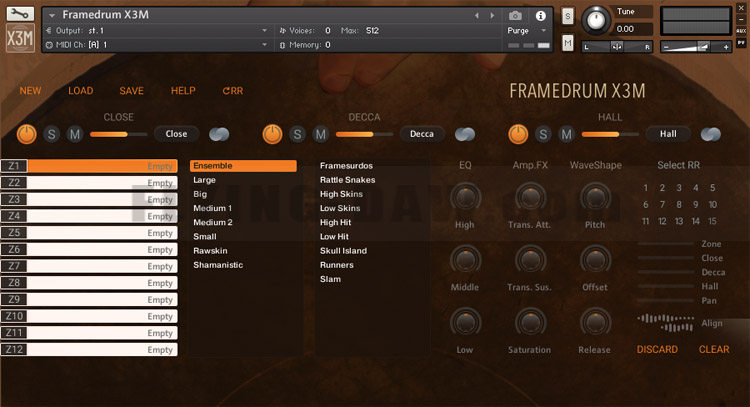Click the Pitch knob
This screenshot has width=750, height=407.
click(595, 197)
